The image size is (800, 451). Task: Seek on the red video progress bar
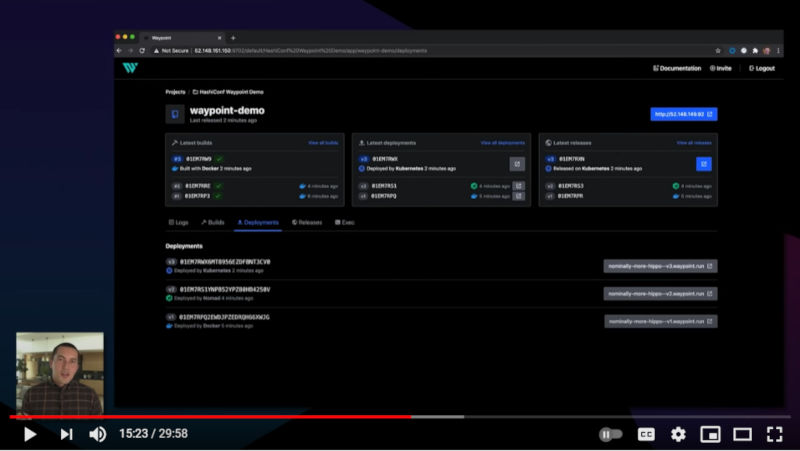(210, 417)
